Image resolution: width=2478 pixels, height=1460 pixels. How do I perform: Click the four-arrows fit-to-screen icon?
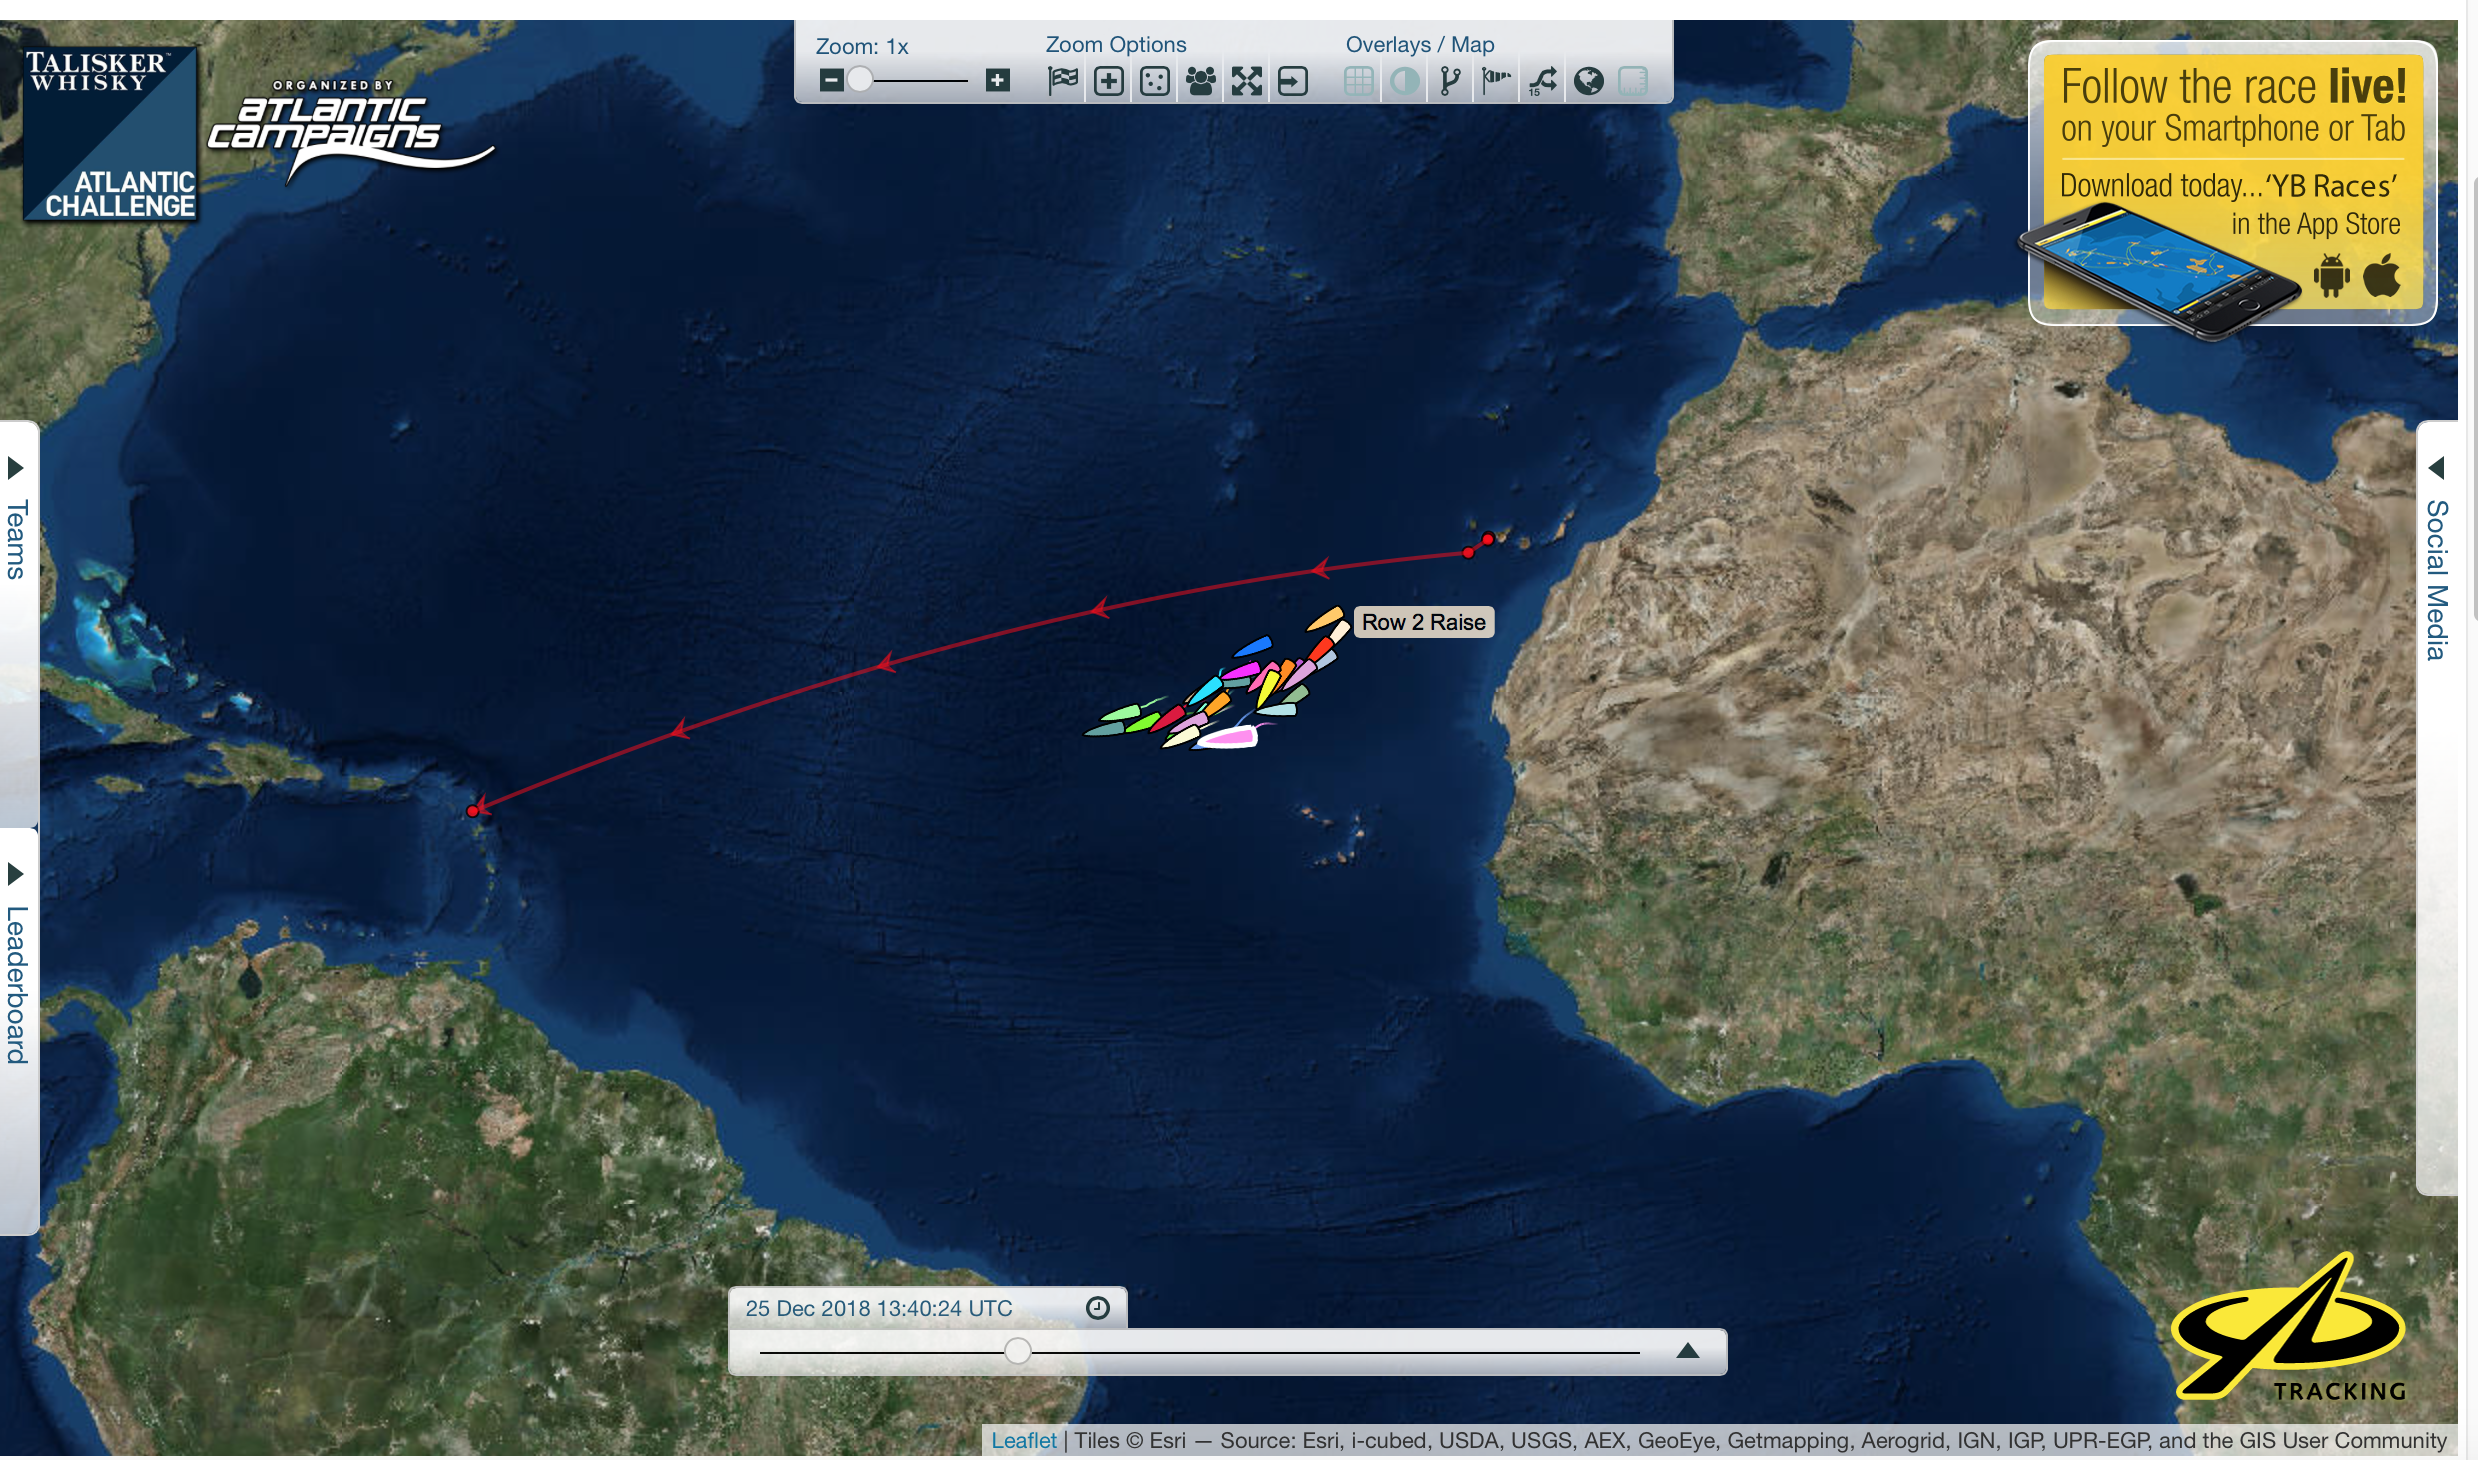point(1246,81)
